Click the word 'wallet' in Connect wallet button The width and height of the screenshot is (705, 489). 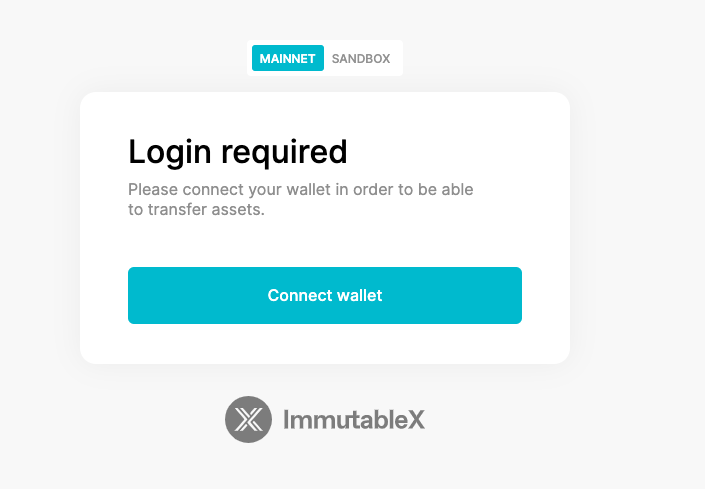(x=359, y=295)
